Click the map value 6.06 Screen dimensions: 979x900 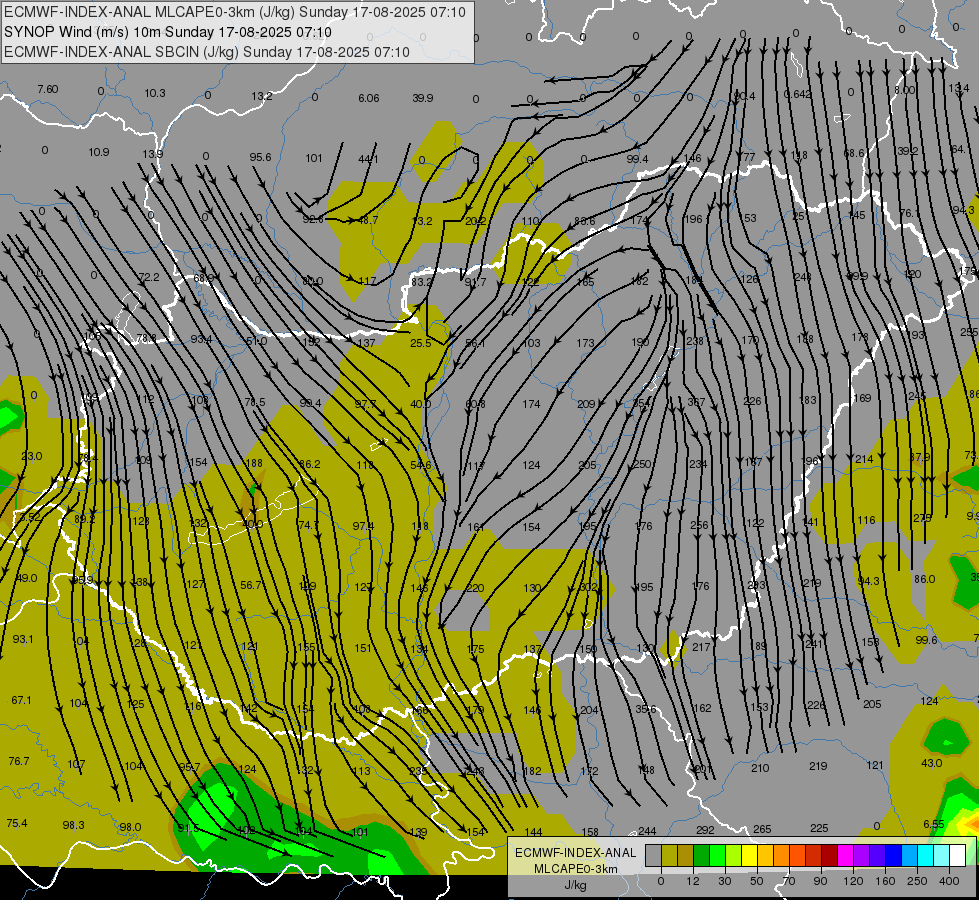(x=368, y=98)
